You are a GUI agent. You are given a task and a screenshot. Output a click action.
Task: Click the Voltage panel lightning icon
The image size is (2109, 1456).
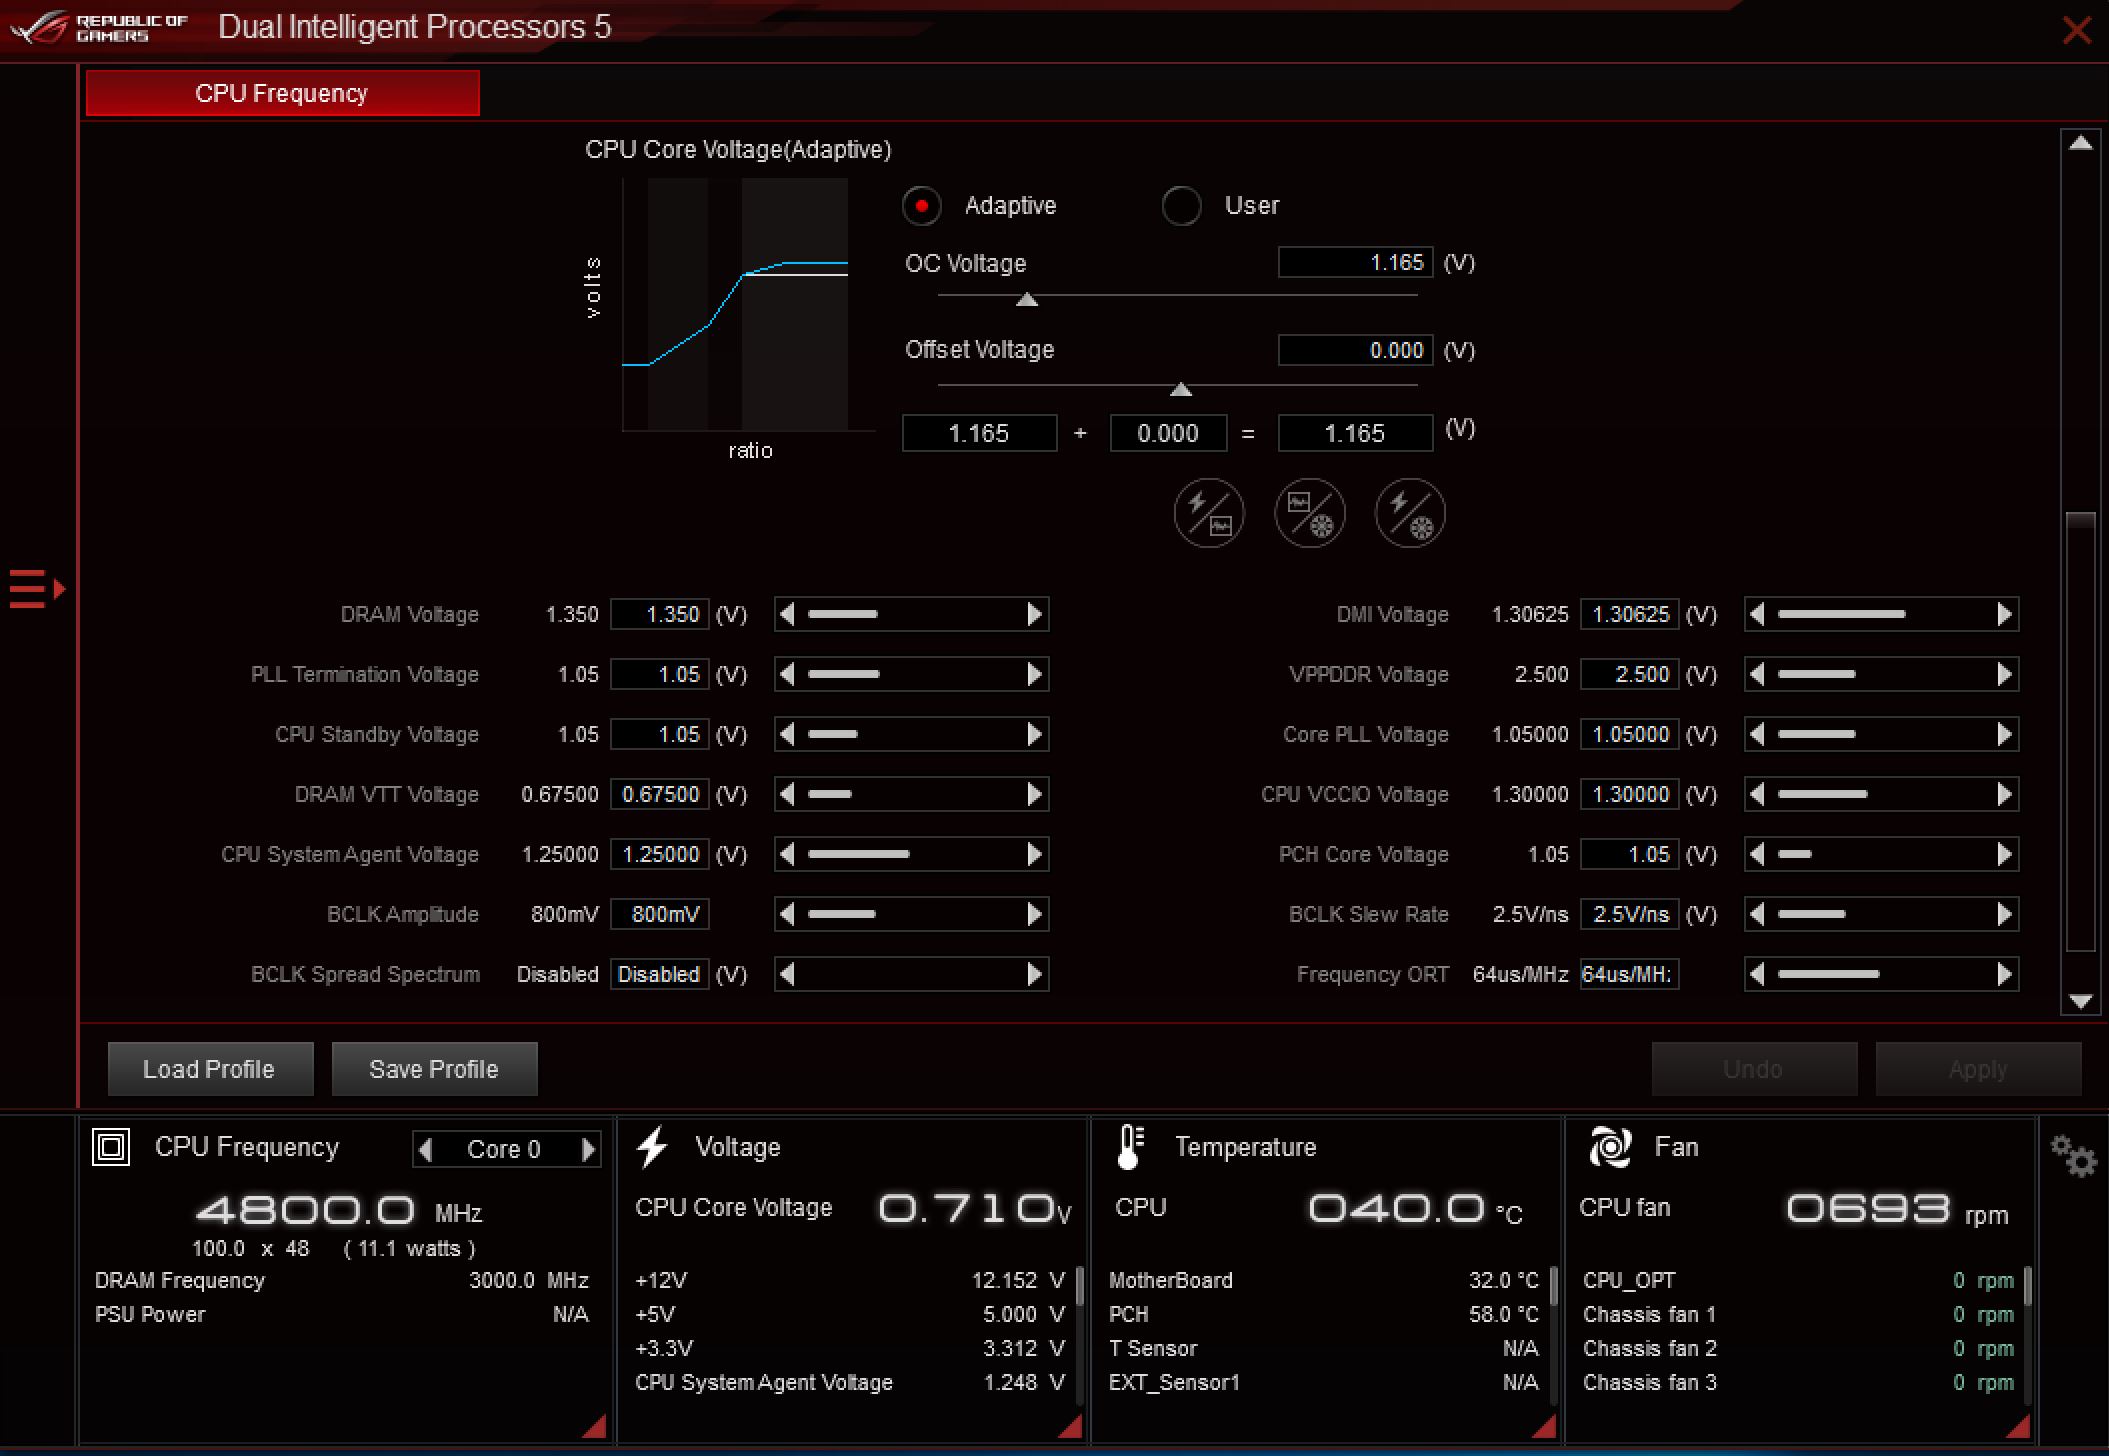point(652,1147)
